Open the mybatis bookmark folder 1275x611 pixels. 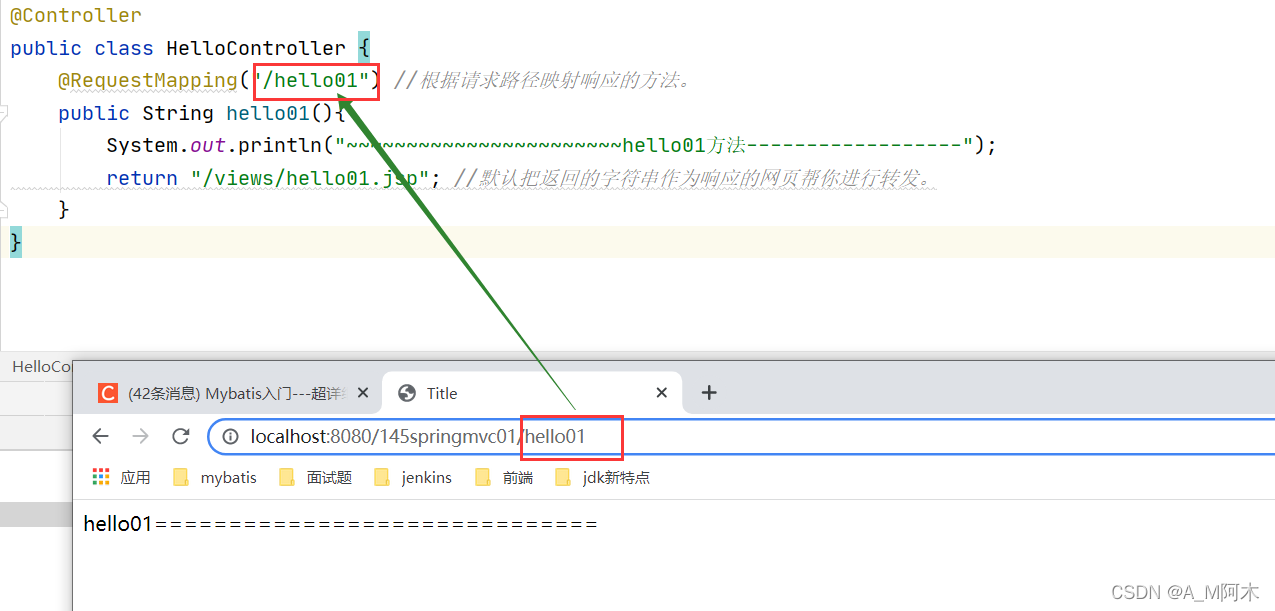tap(214, 477)
